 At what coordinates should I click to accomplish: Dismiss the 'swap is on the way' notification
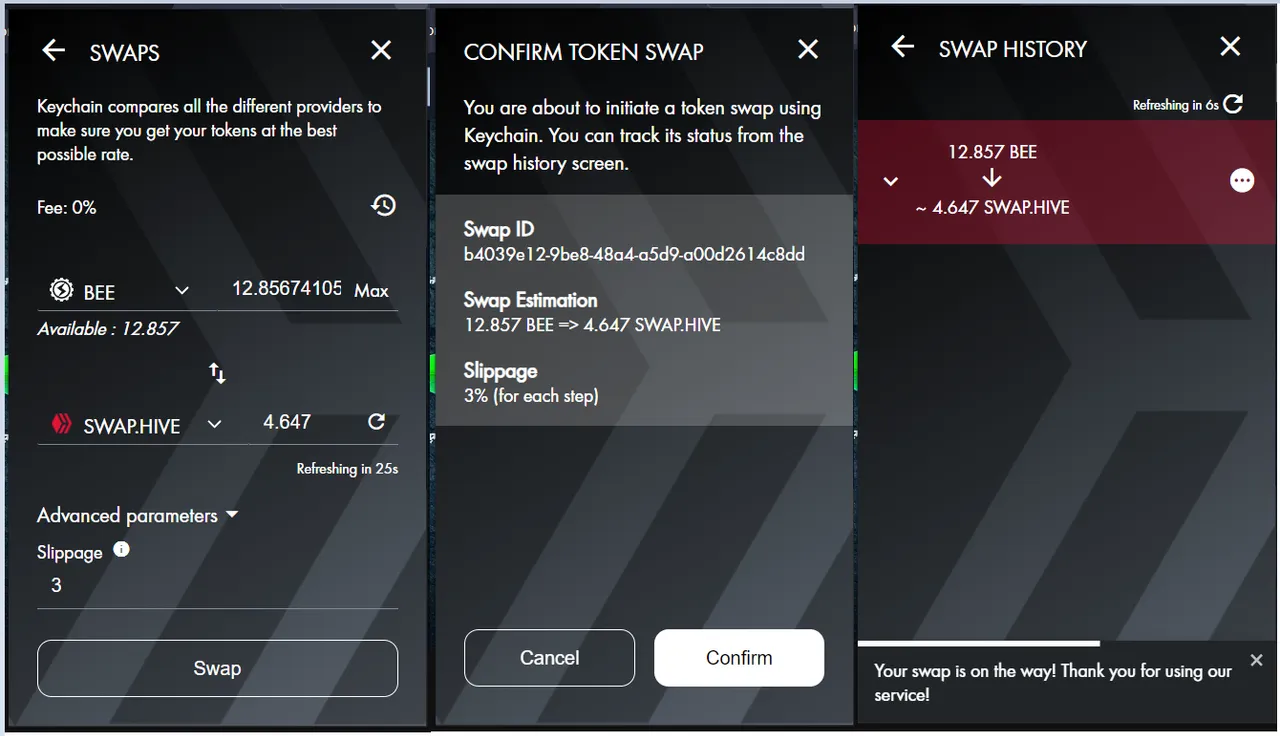[x=1257, y=660]
